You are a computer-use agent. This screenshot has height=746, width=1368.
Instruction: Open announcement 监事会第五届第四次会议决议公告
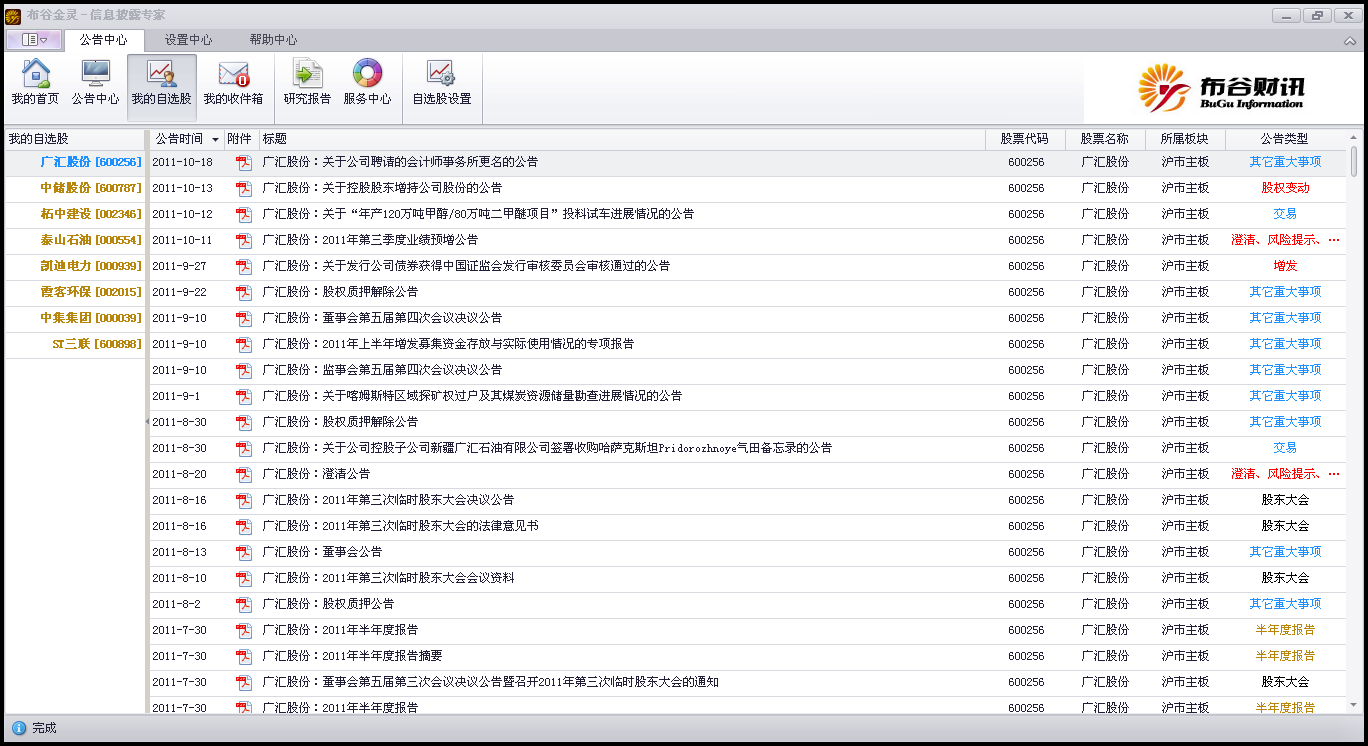click(x=382, y=370)
